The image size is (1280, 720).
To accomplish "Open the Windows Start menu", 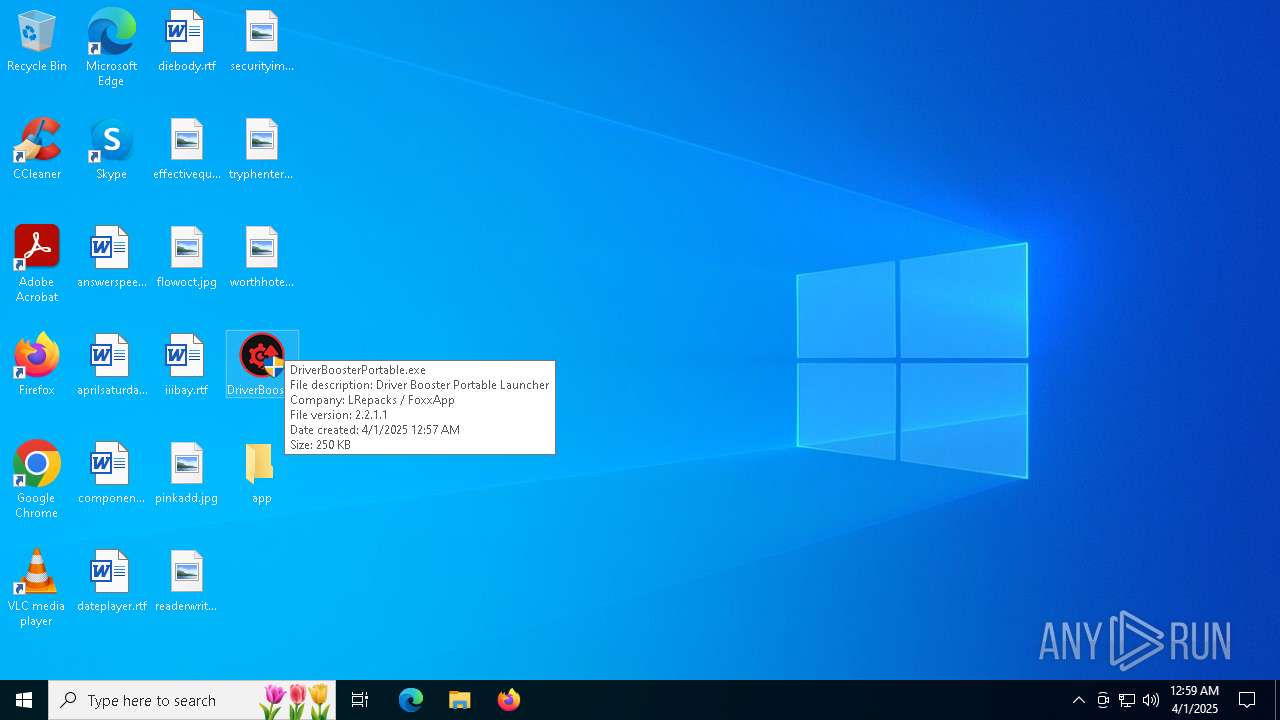I will click(x=24, y=700).
